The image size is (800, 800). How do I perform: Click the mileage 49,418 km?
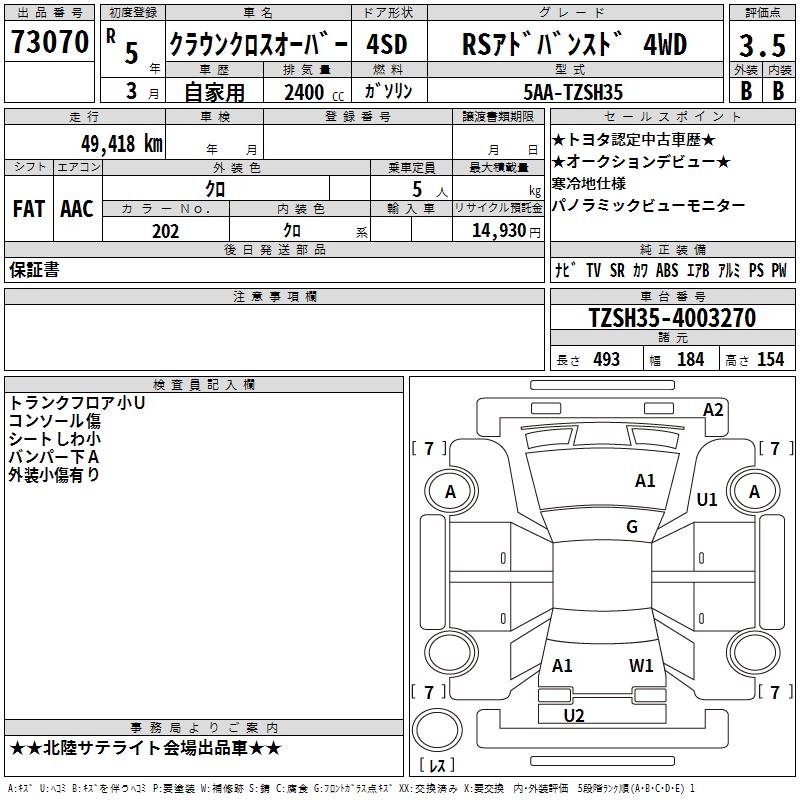pos(122,143)
